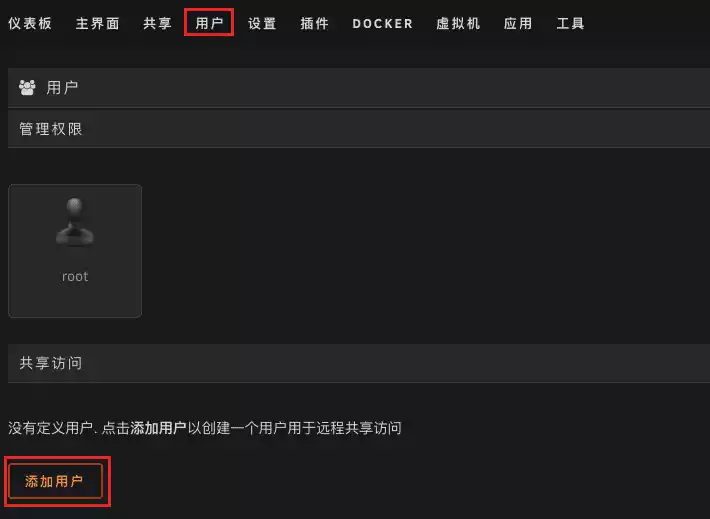Switch to the DOCKER tab

[383, 24]
